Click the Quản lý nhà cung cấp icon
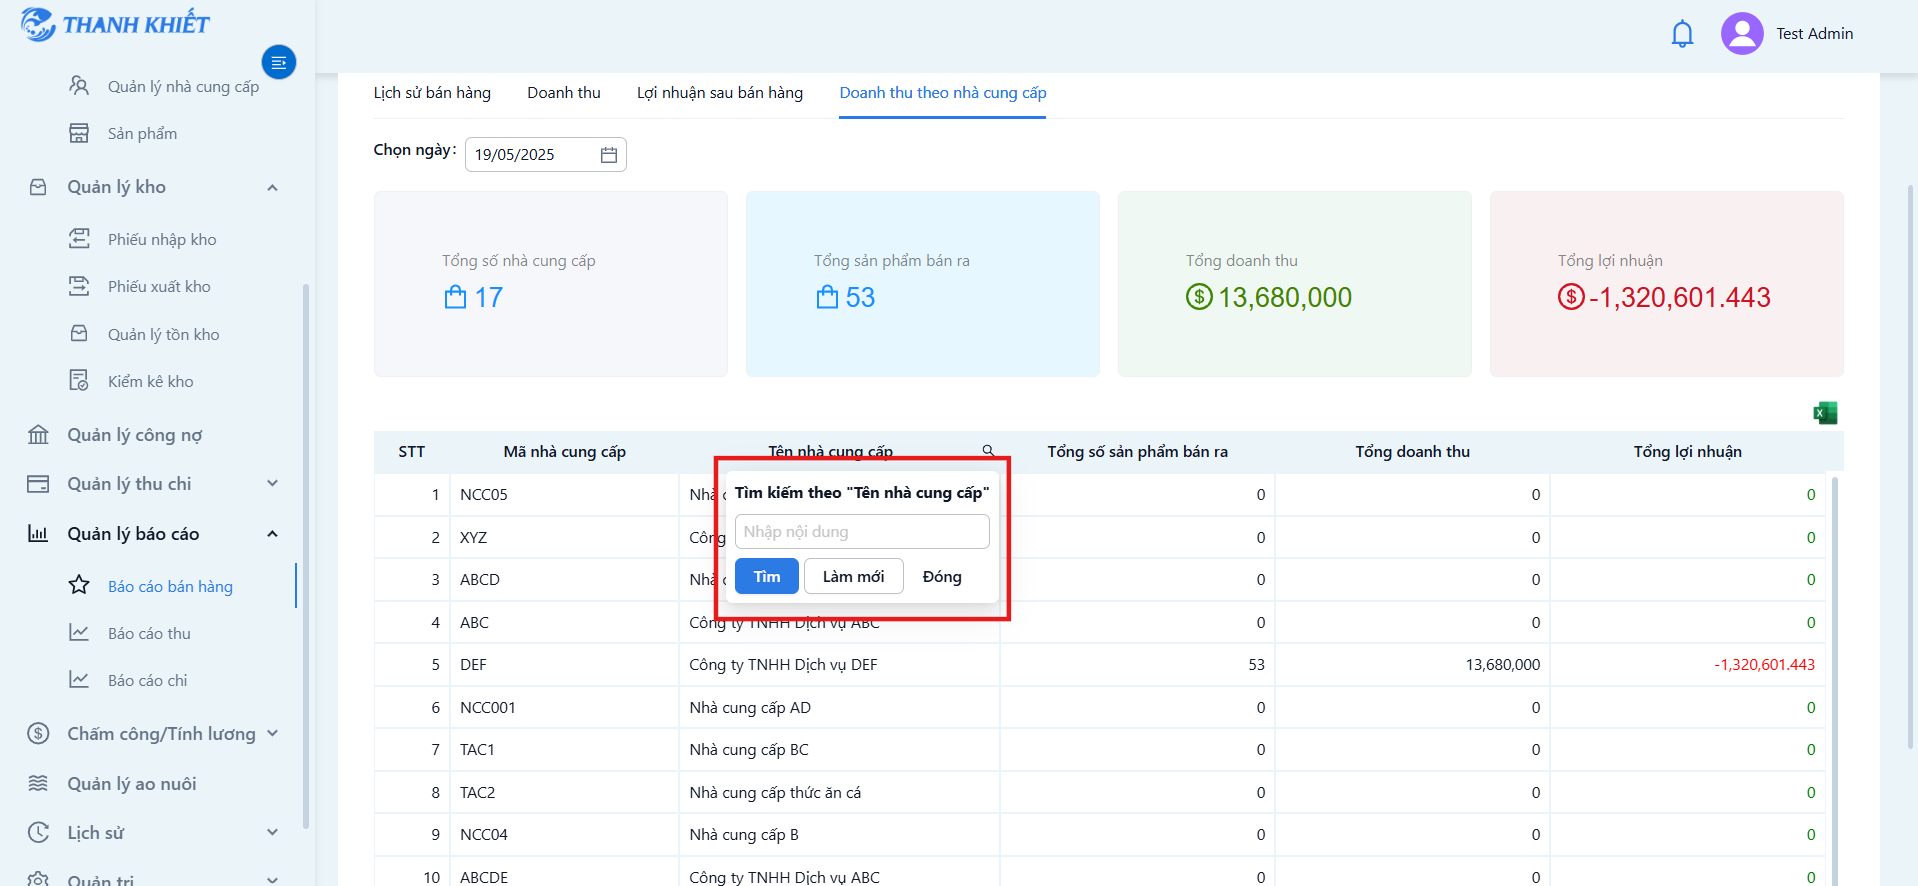The height and width of the screenshot is (886, 1918). [79, 86]
